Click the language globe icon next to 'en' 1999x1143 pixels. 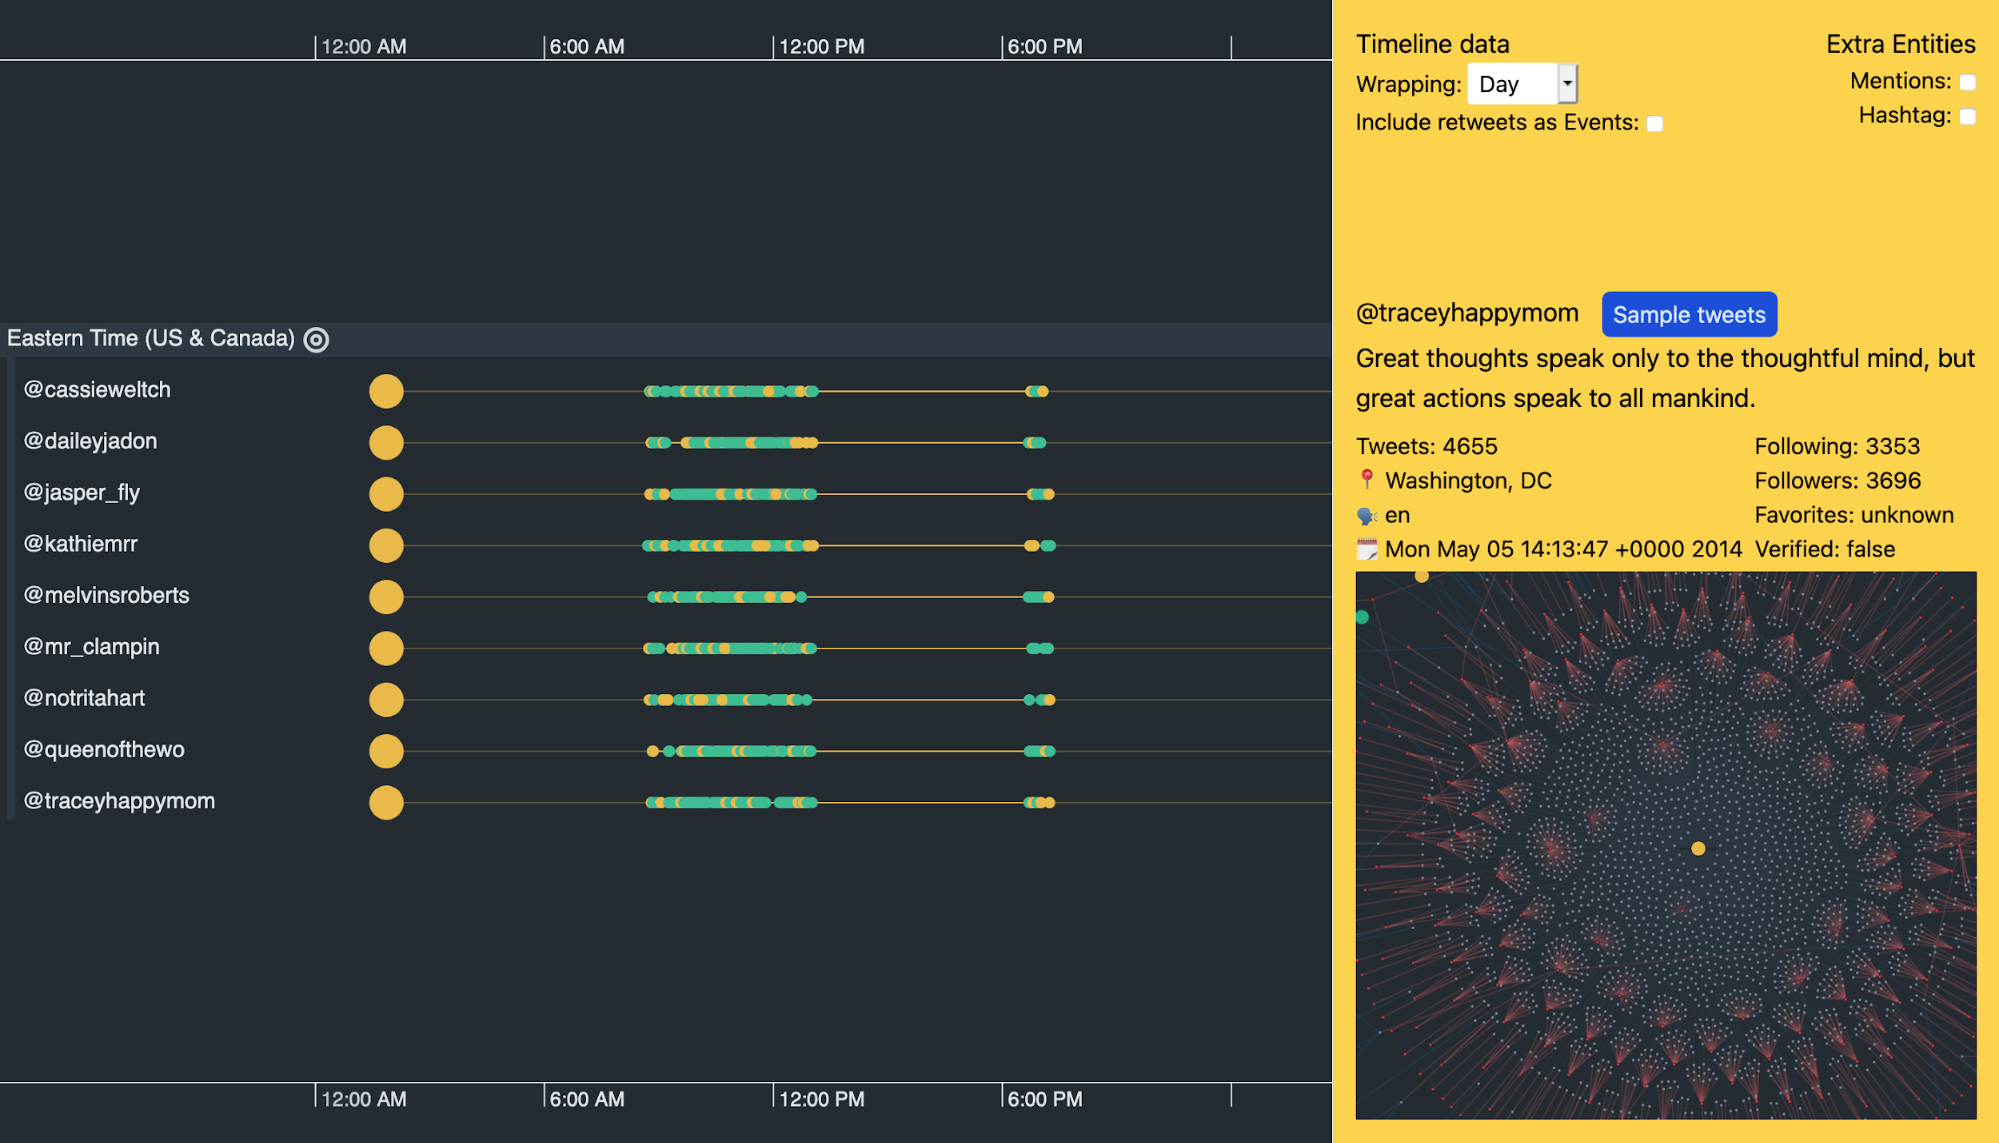[1366, 515]
